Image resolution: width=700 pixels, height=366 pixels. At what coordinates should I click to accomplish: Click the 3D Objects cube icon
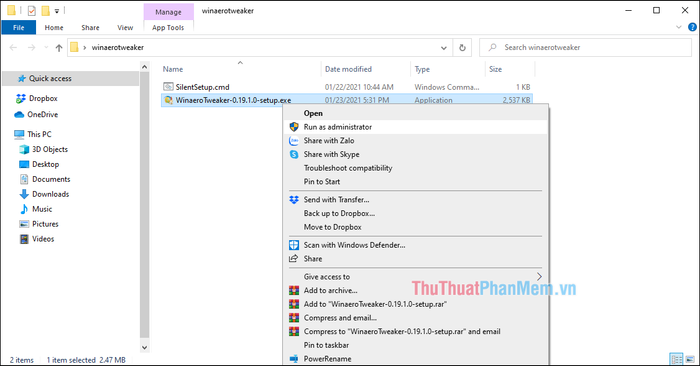coord(24,149)
